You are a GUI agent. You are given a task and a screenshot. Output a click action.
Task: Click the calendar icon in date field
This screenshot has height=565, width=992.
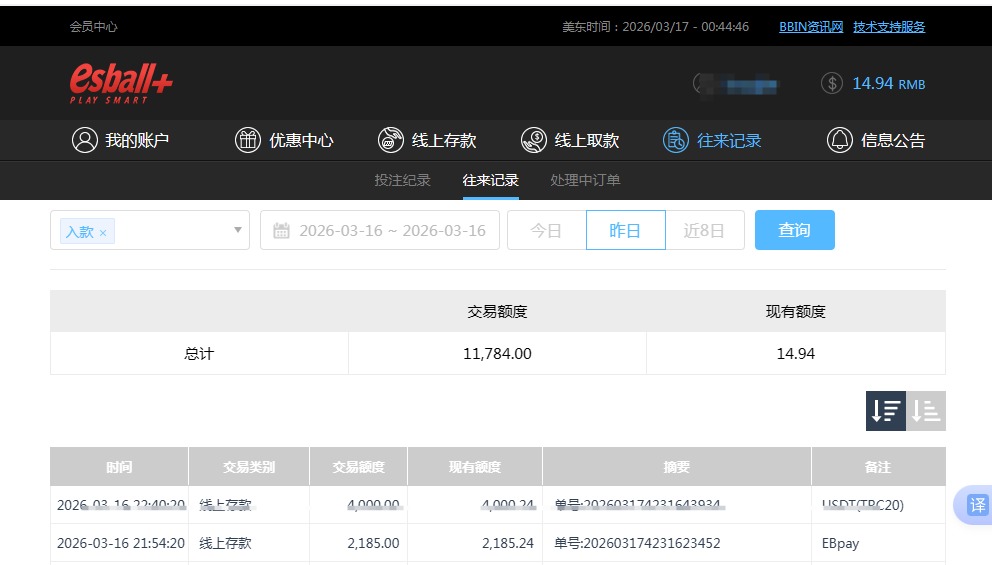pyautogui.click(x=281, y=230)
